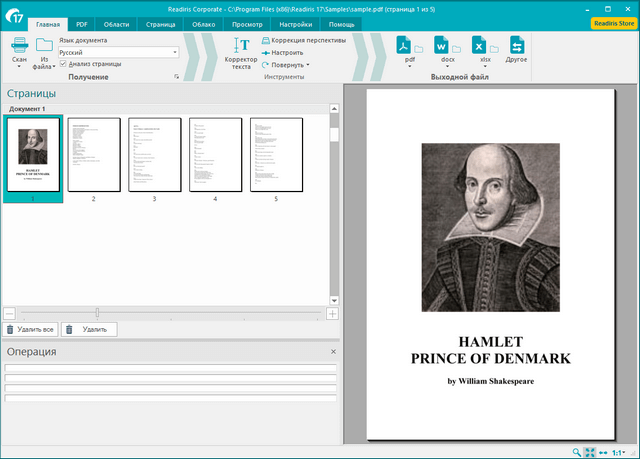Click the Другое output format icon
The height and width of the screenshot is (459, 640).
point(517,45)
